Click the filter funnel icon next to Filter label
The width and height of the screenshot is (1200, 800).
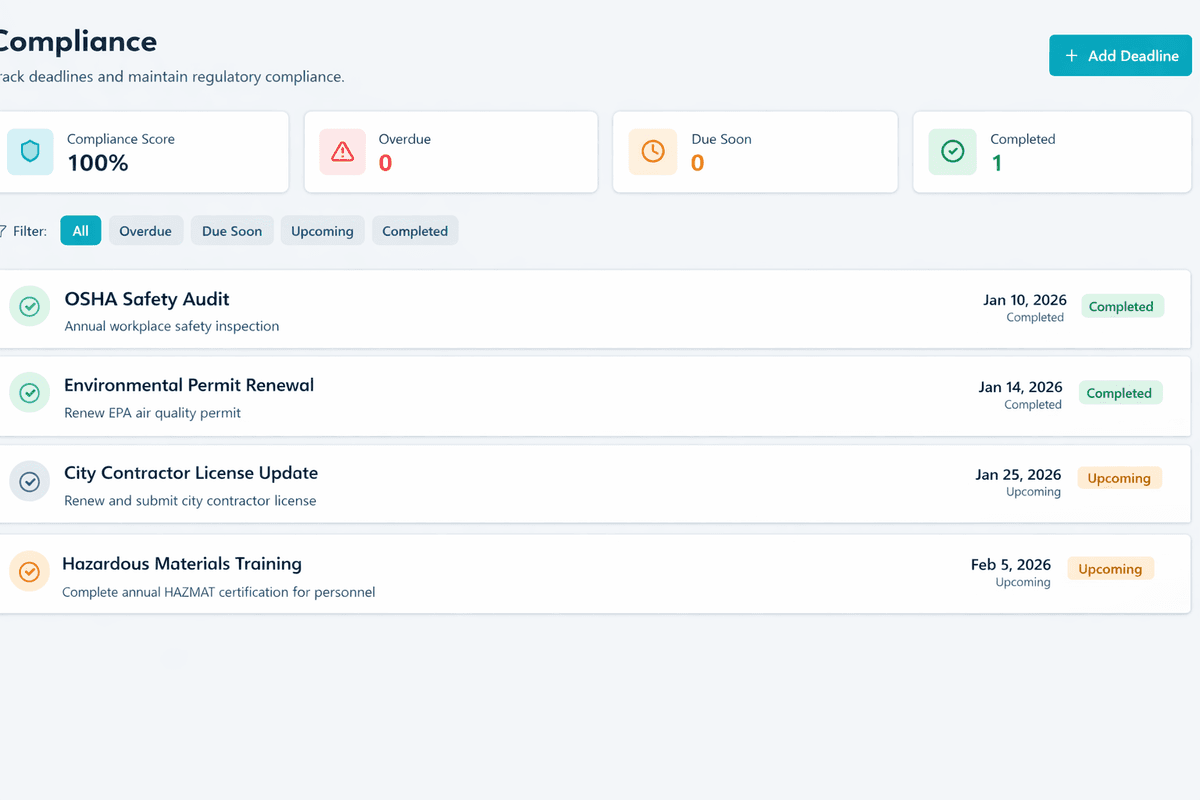(x=5, y=230)
